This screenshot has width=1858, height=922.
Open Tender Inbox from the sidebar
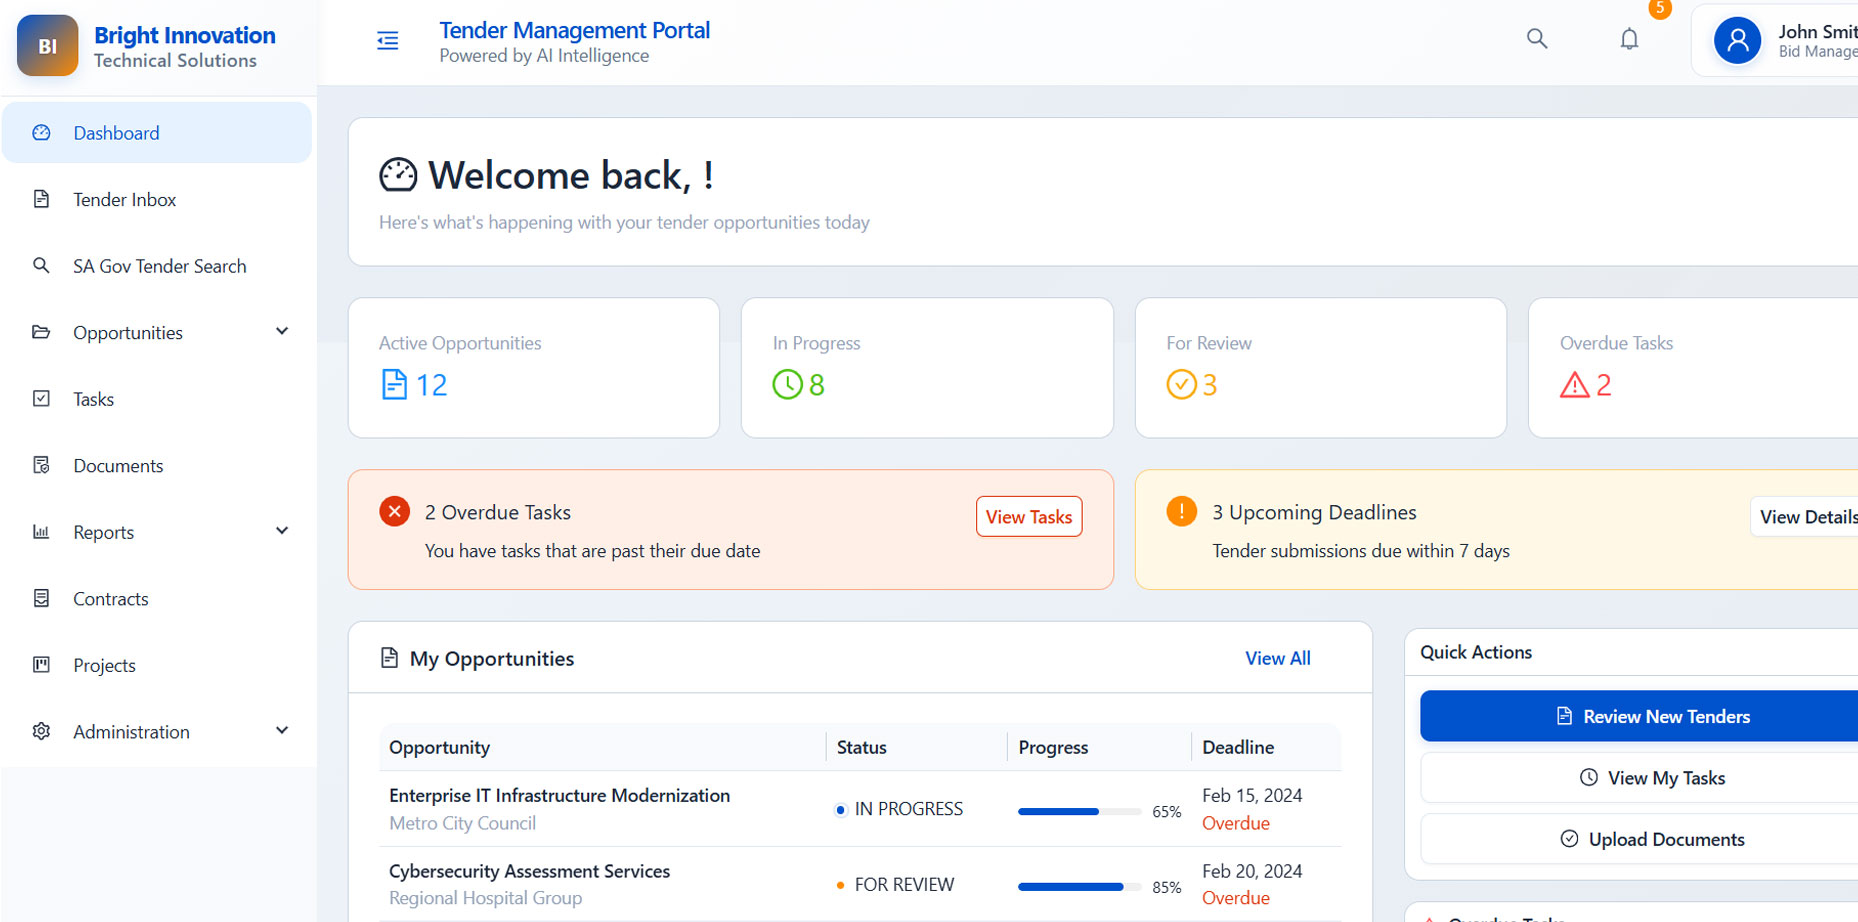click(x=124, y=200)
